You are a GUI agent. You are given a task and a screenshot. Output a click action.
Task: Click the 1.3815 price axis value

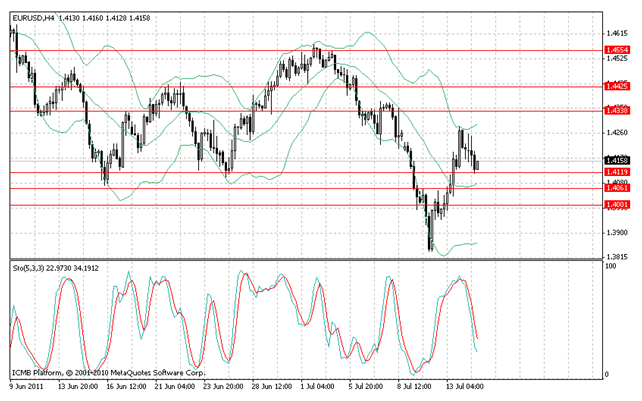pos(616,254)
